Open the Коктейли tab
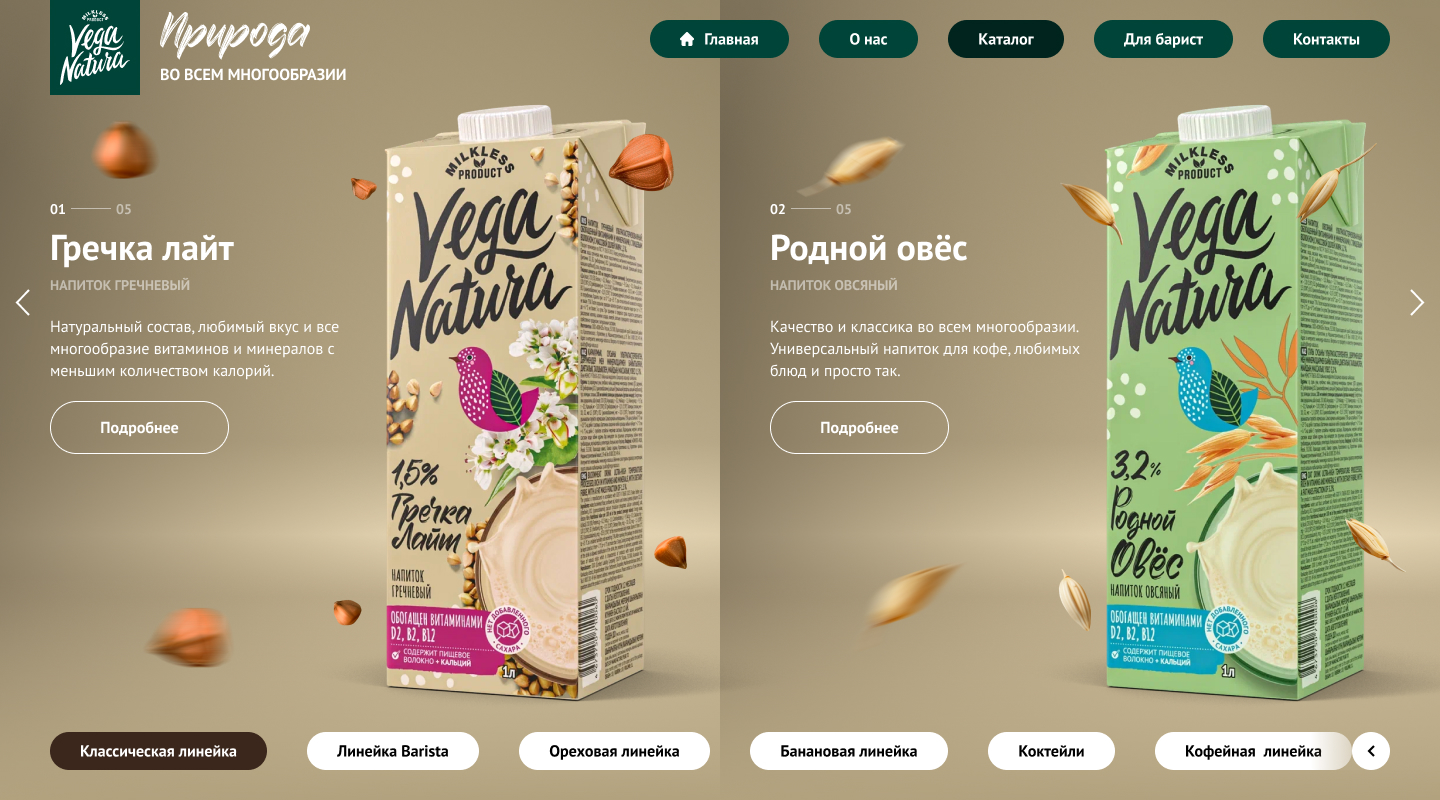 click(x=1051, y=751)
